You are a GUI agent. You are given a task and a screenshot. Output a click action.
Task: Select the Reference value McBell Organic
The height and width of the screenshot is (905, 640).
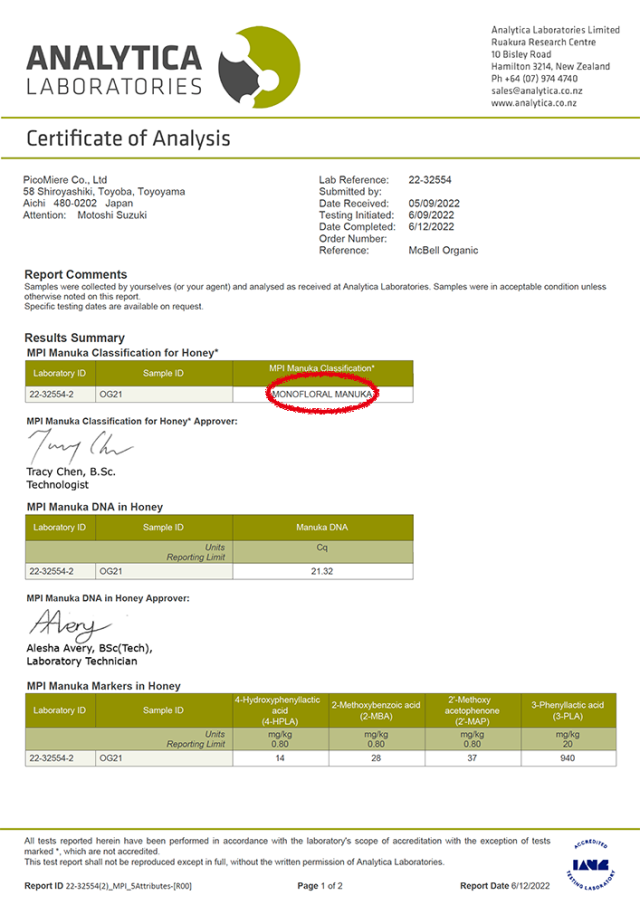coord(443,250)
